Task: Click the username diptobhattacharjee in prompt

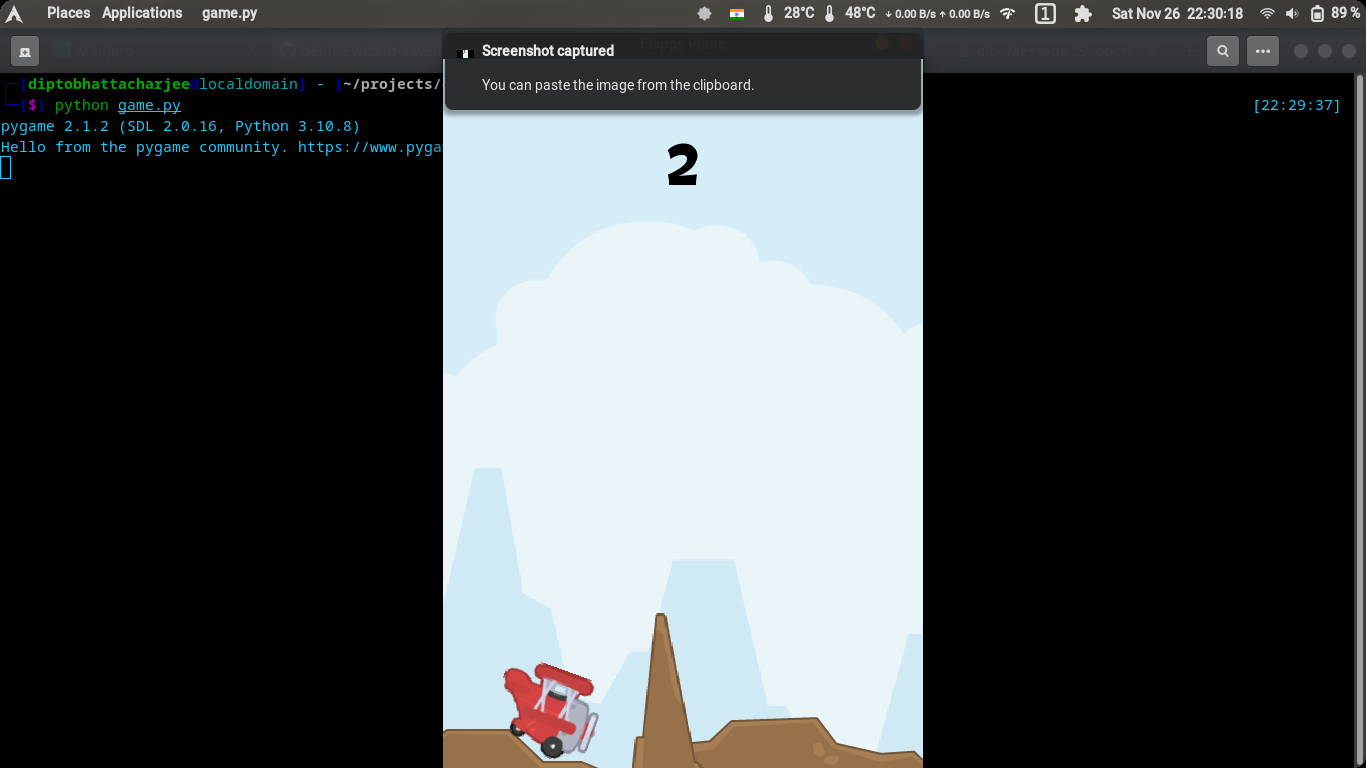Action: [109, 84]
